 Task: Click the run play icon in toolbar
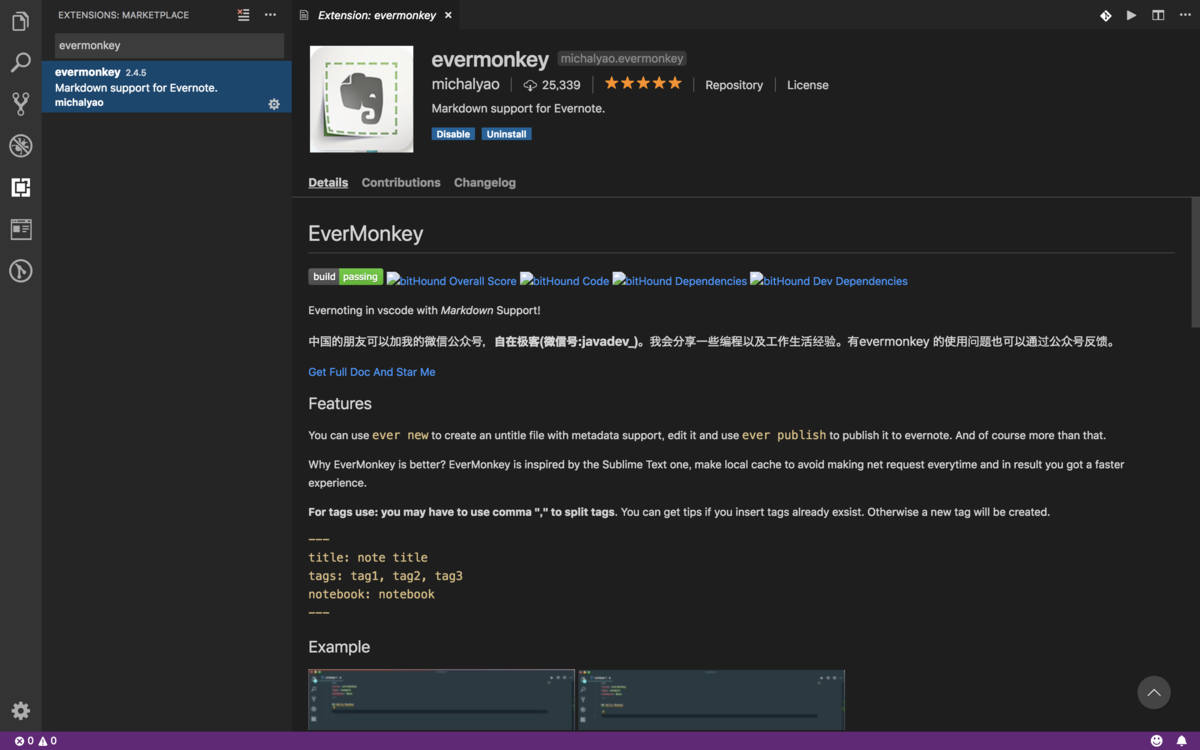[1131, 15]
